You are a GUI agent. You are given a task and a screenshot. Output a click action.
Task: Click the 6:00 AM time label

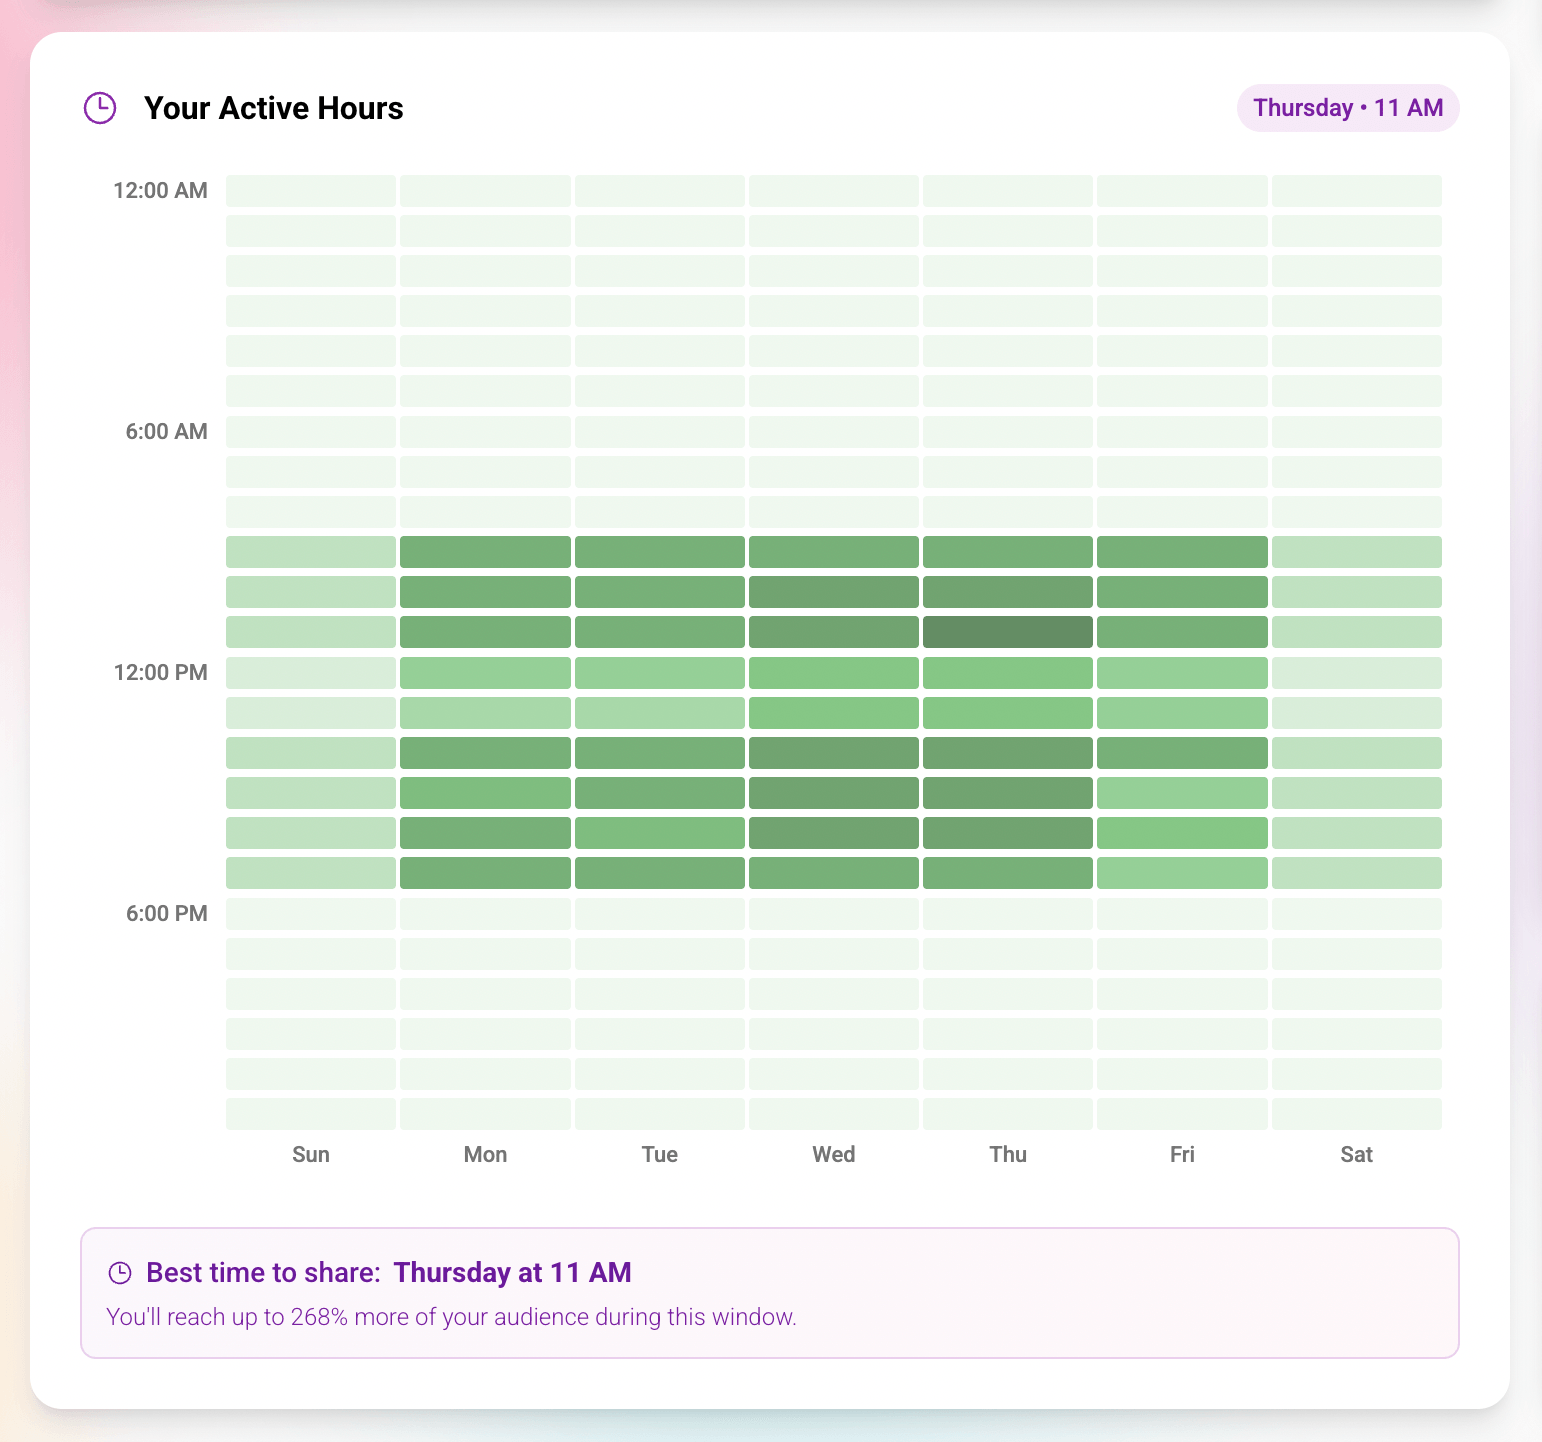tap(166, 431)
